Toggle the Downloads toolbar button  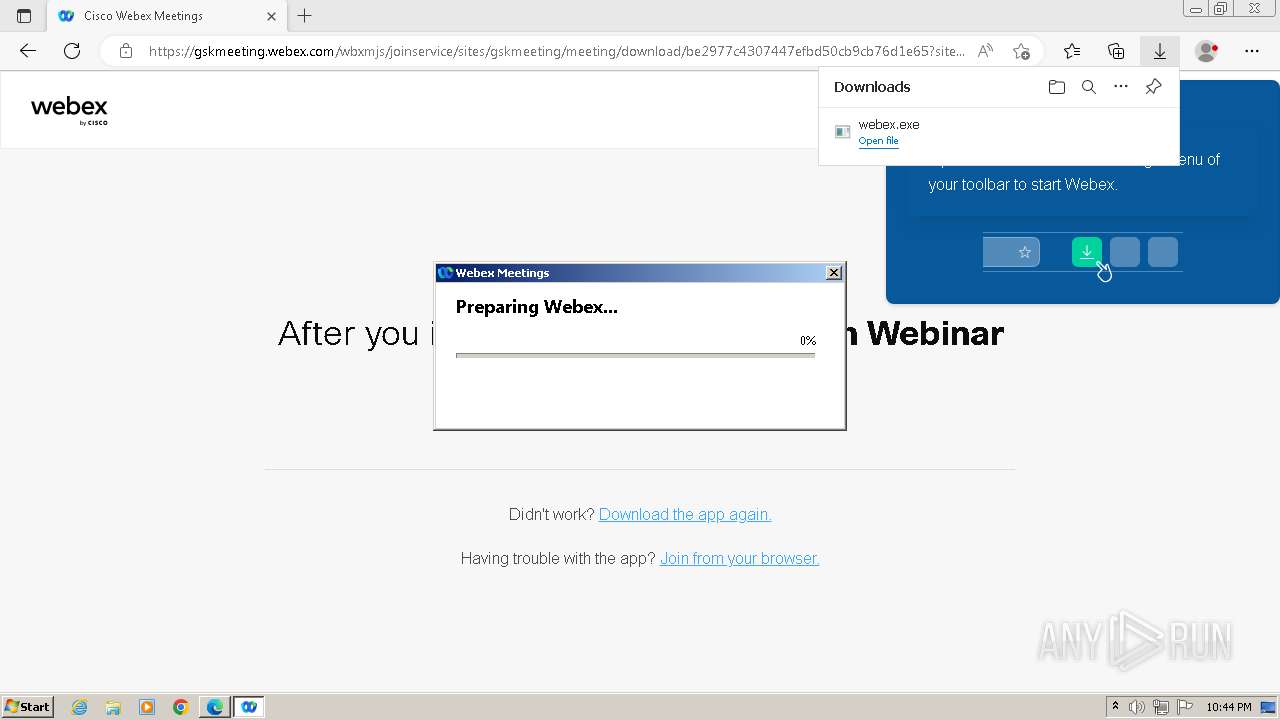(x=1160, y=51)
